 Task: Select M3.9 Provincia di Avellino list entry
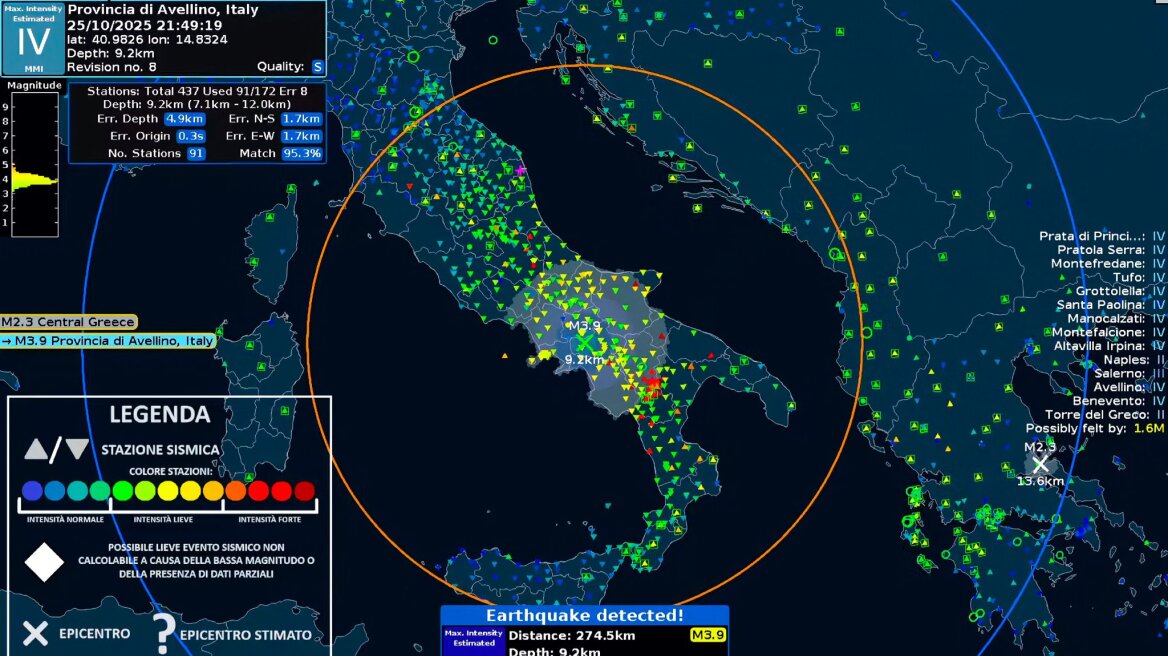pos(108,341)
